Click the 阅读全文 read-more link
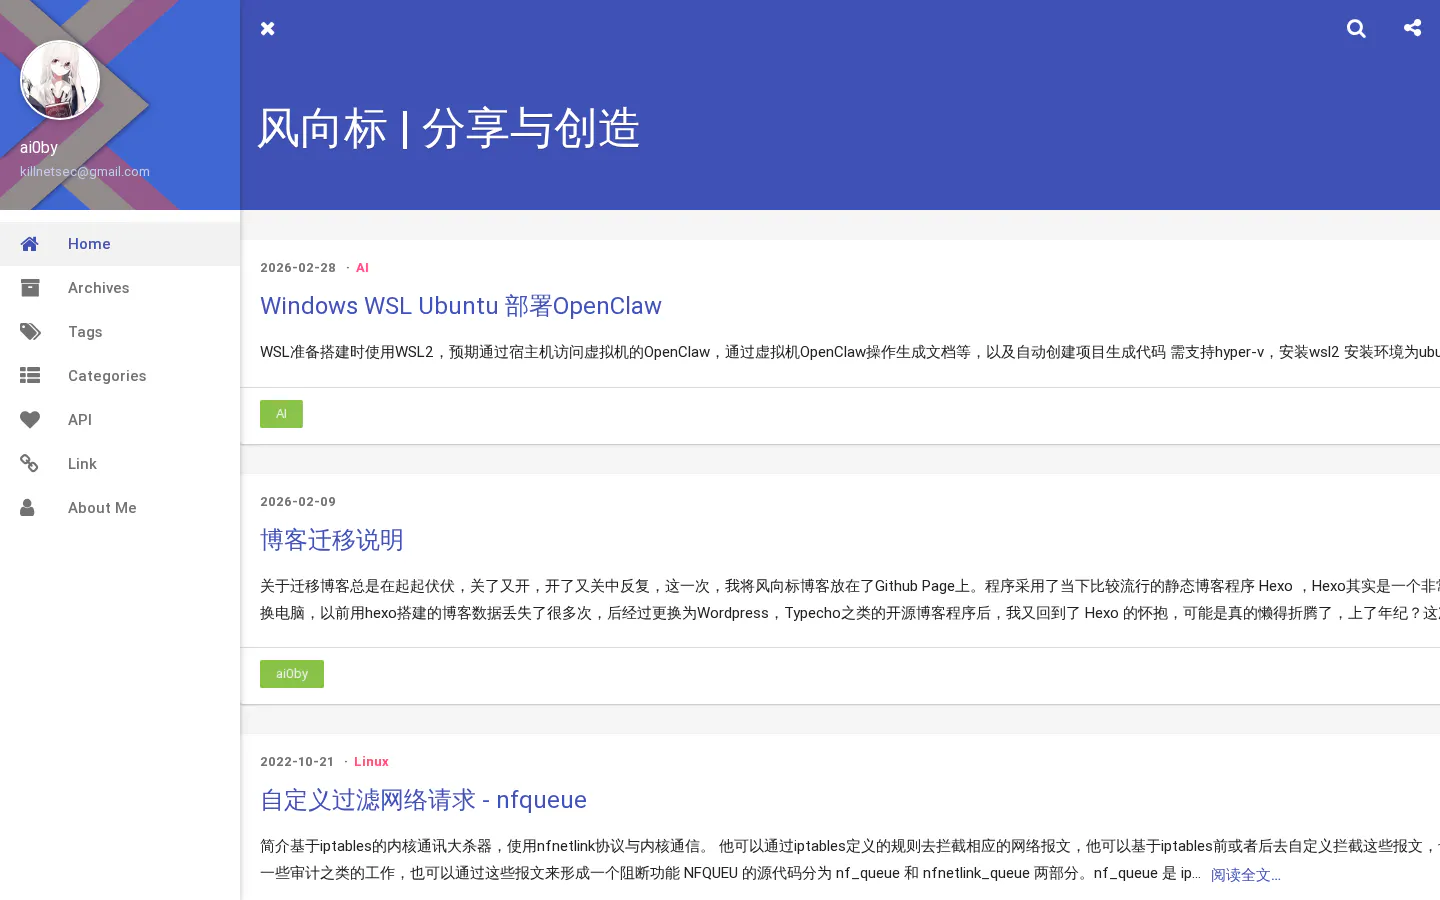This screenshot has width=1440, height=900. pyautogui.click(x=1245, y=875)
